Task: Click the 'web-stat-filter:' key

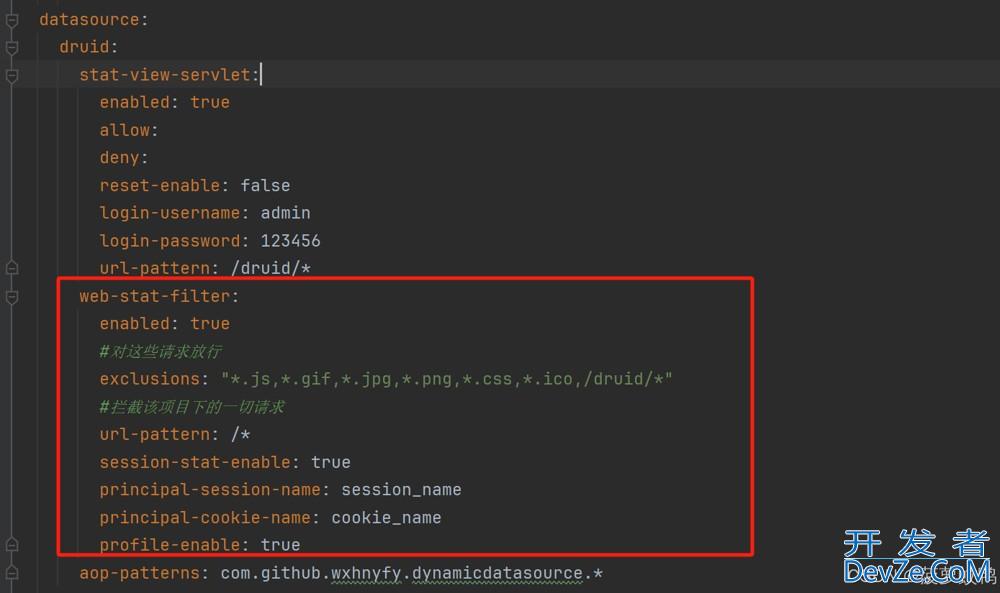Action: pyautogui.click(x=159, y=296)
